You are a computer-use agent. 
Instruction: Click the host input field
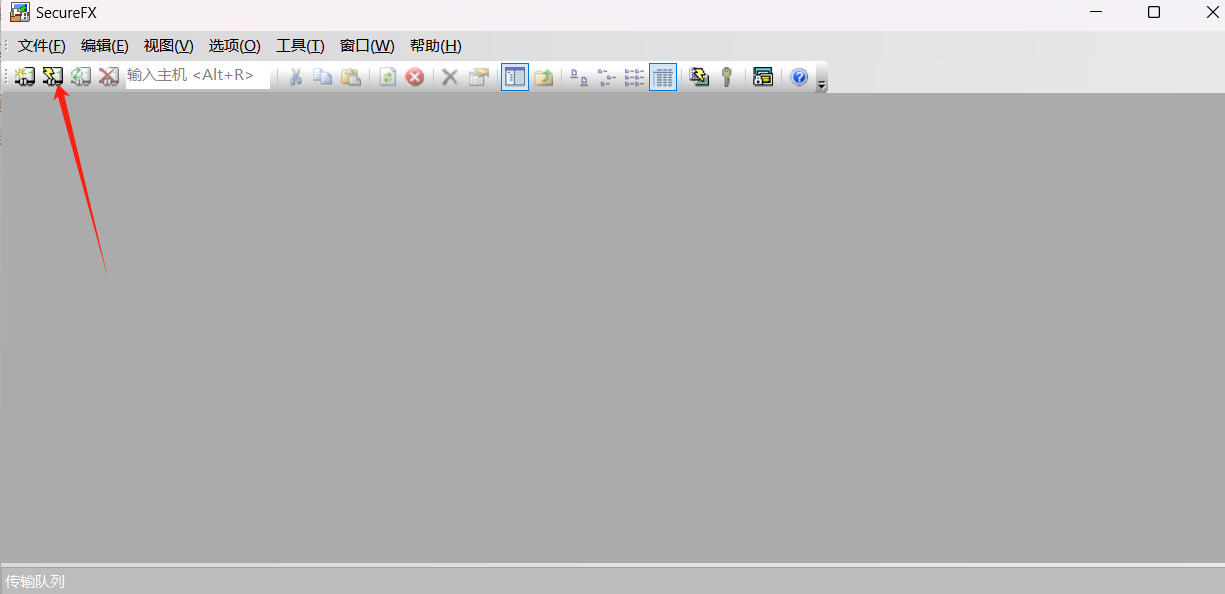[200, 75]
